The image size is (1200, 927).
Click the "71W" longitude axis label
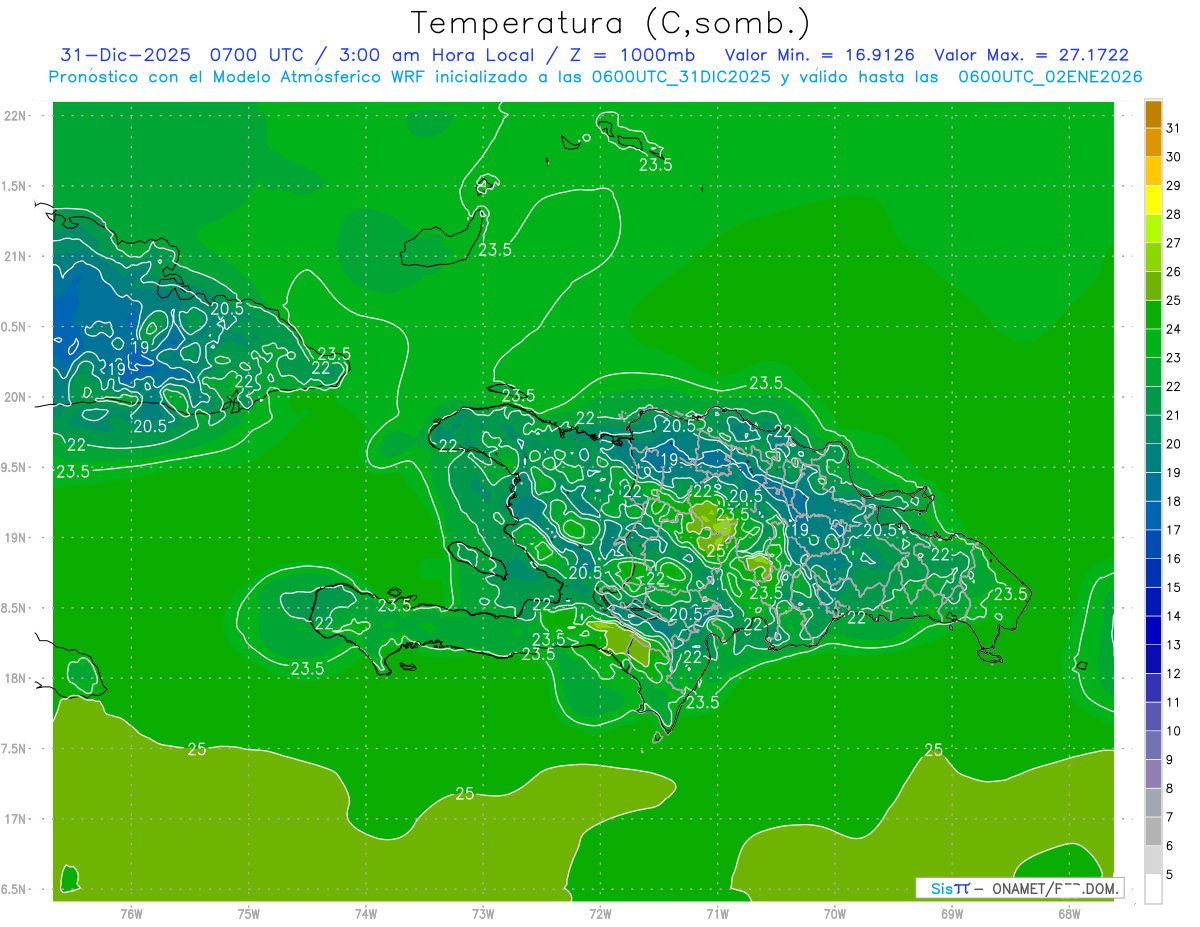point(717,914)
